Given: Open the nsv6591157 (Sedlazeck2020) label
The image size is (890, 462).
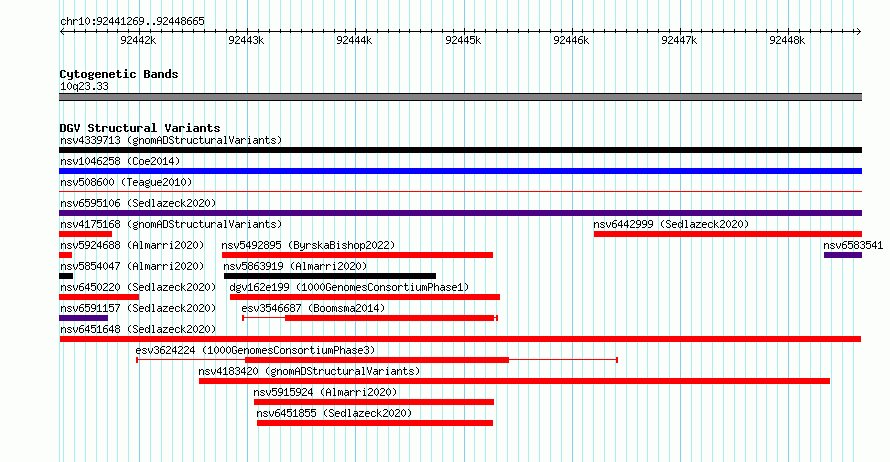Looking at the screenshot, I should click(138, 308).
